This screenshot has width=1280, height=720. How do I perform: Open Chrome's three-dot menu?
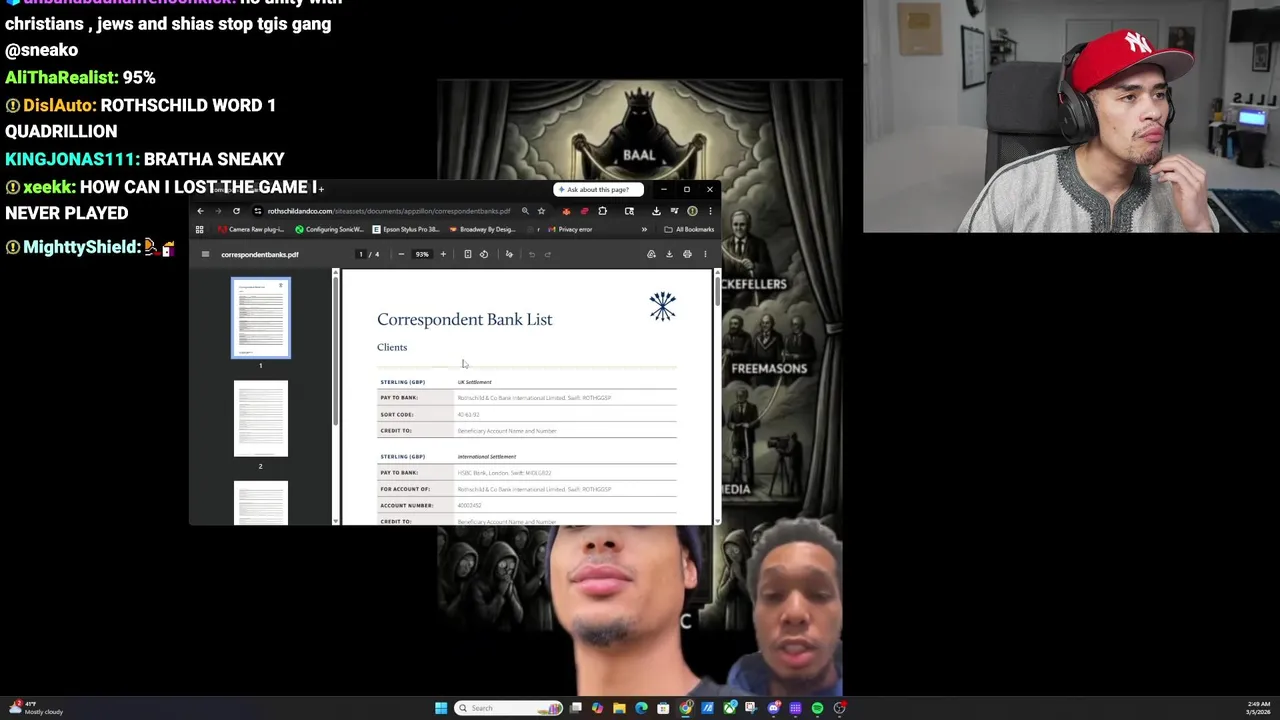(x=710, y=211)
